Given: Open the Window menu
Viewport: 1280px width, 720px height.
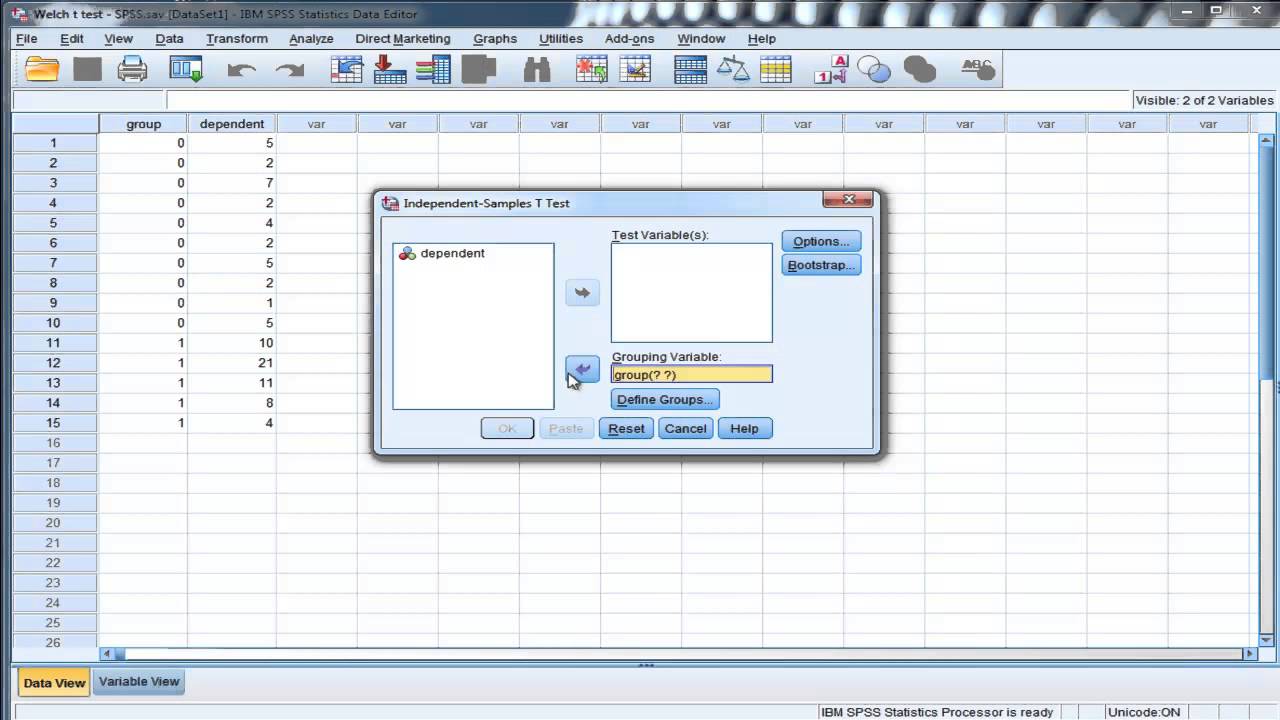Looking at the screenshot, I should (x=701, y=38).
